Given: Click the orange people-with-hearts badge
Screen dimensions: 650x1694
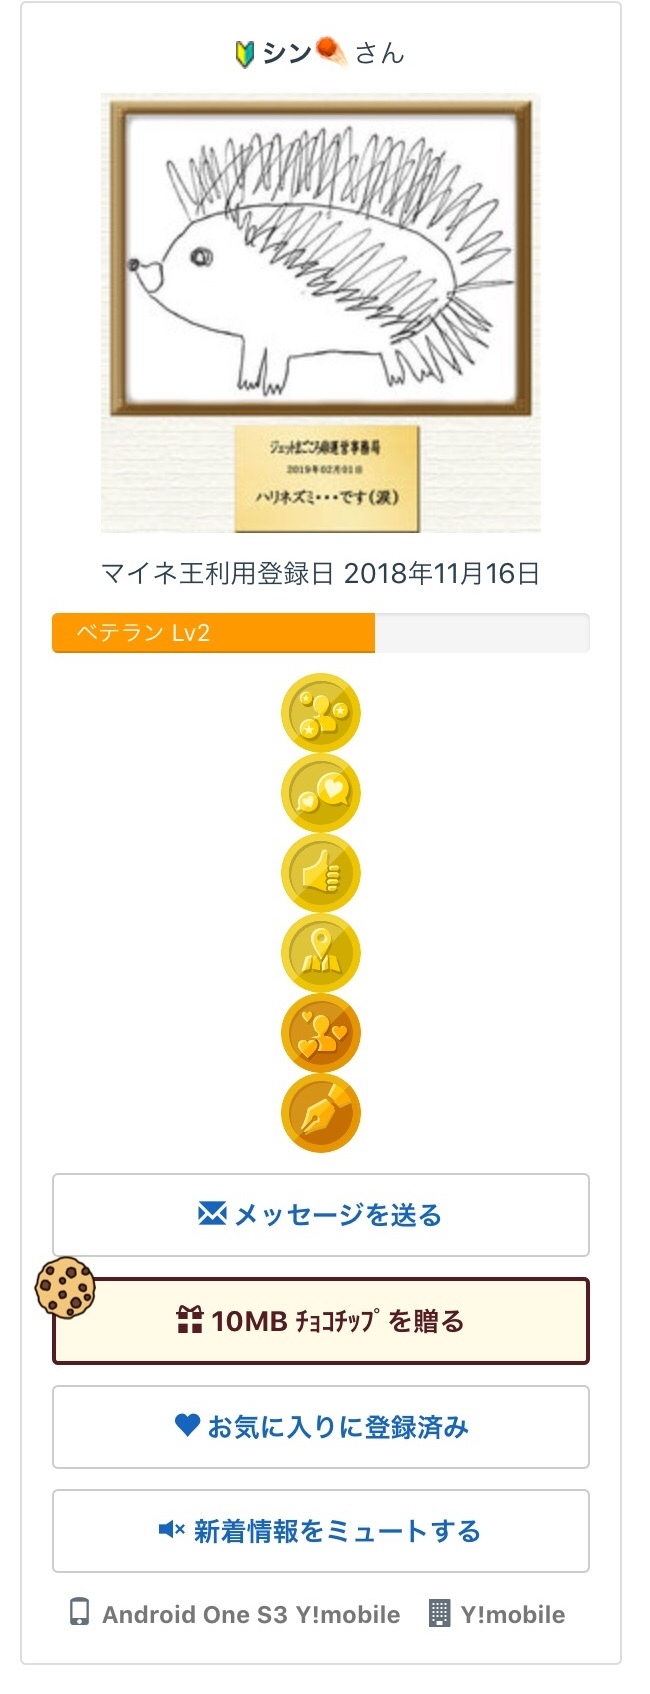Looking at the screenshot, I should (320, 1033).
